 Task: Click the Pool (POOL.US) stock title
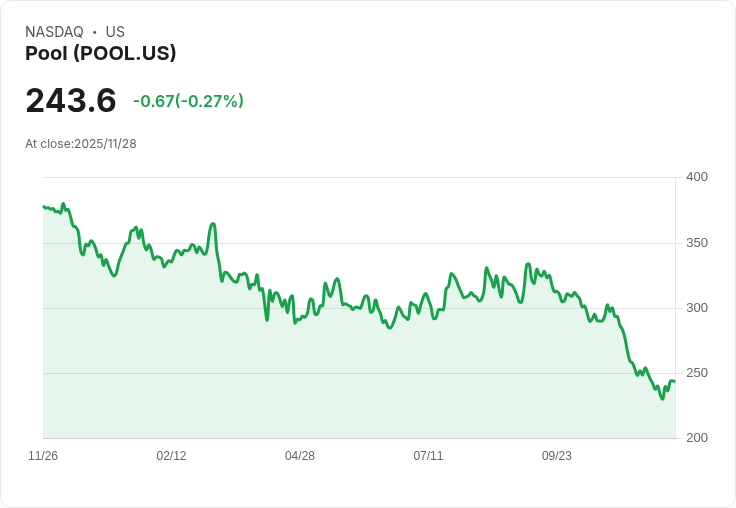tap(100, 54)
